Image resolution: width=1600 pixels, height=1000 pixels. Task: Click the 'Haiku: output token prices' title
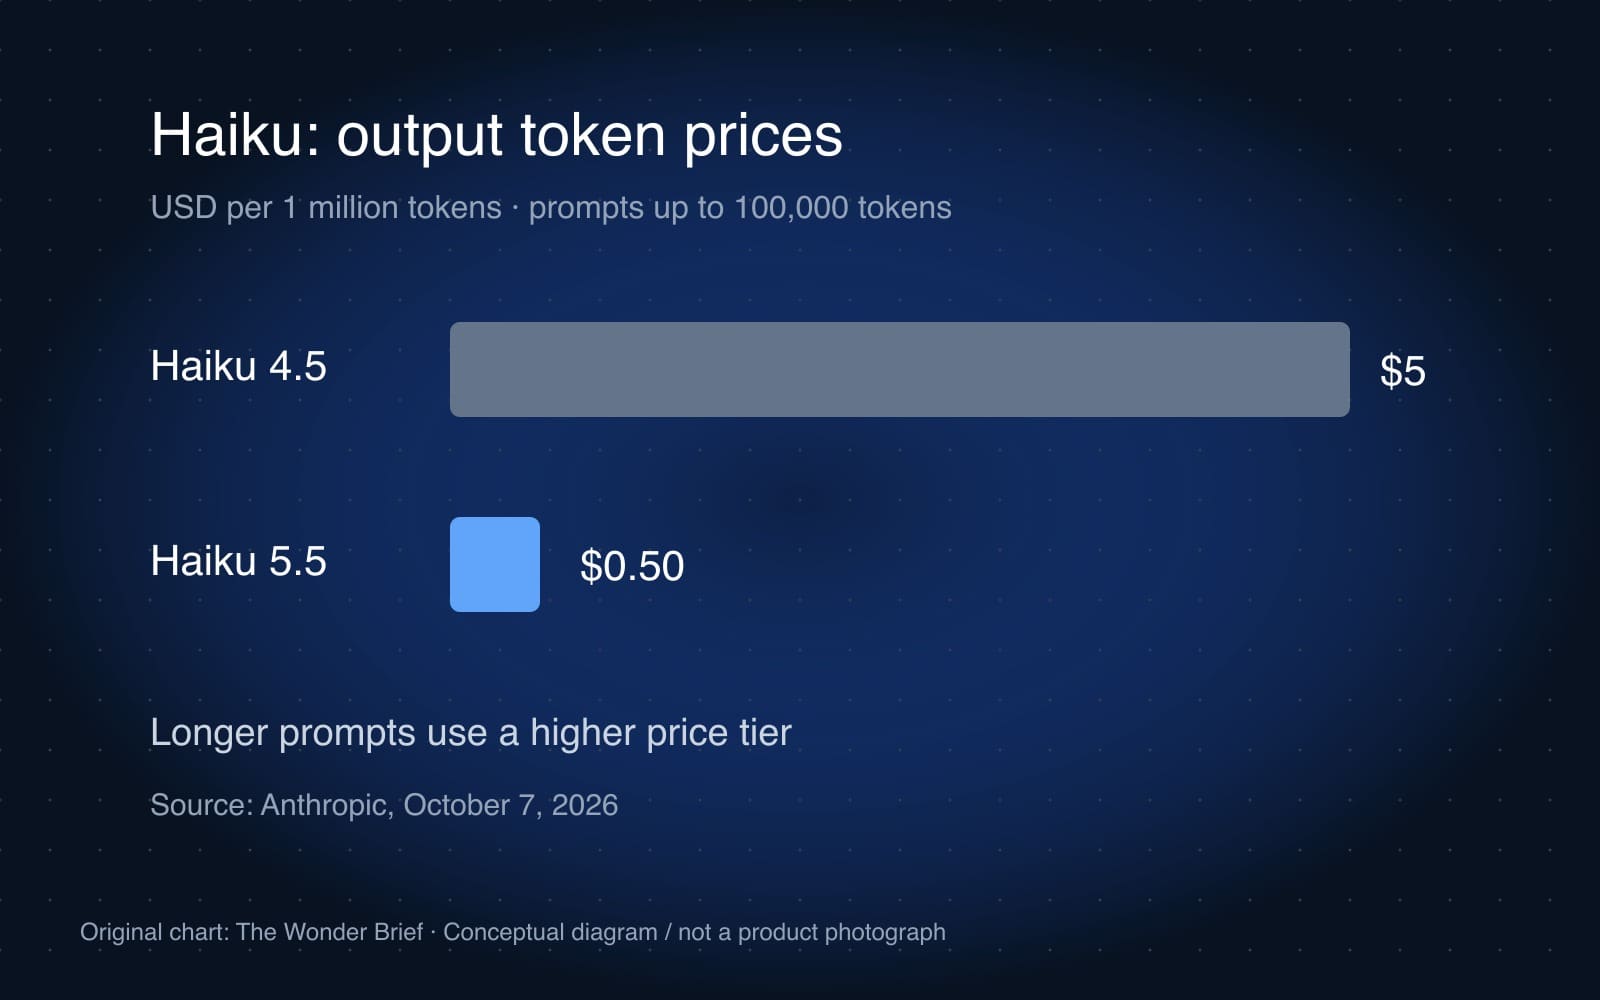coord(496,136)
